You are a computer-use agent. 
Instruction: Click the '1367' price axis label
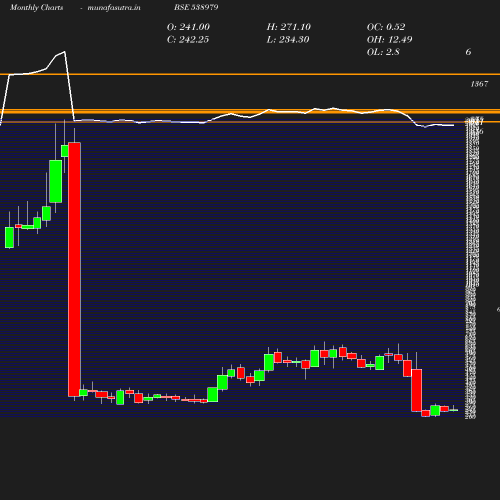coord(479,84)
